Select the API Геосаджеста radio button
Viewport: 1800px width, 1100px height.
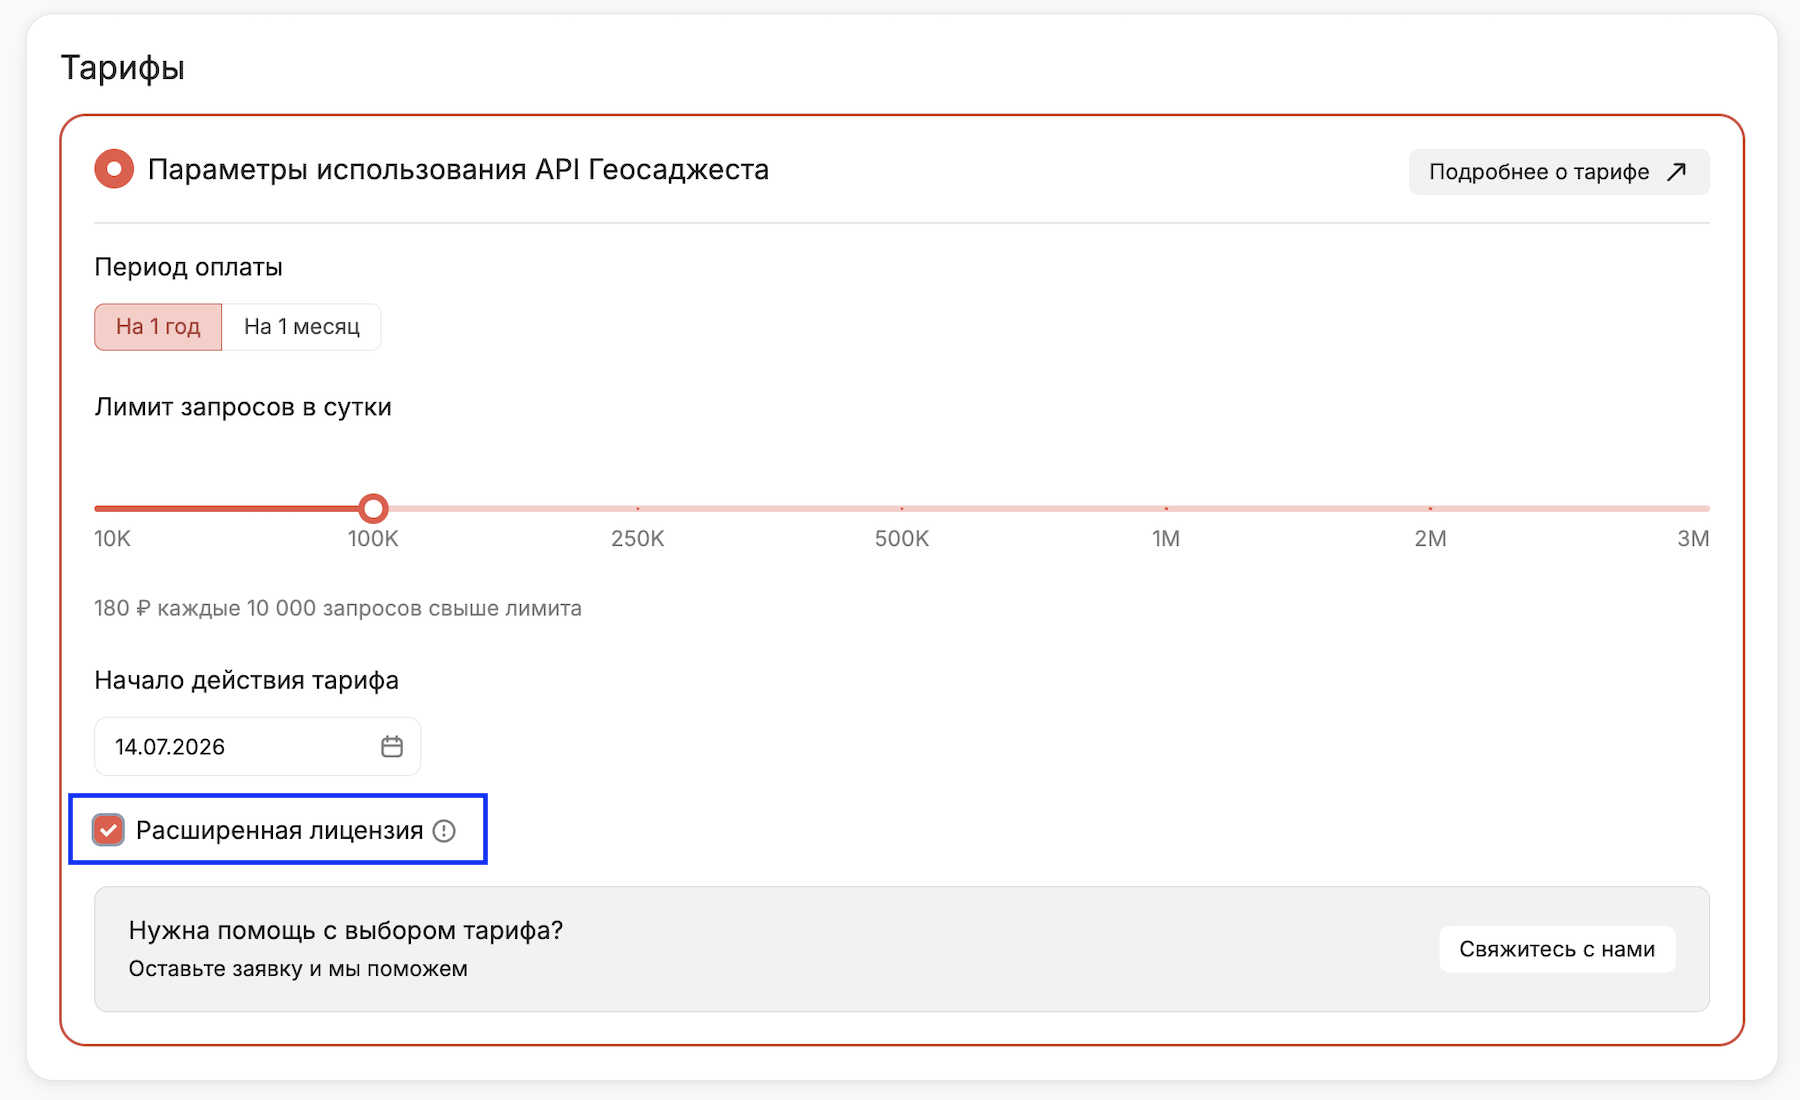114,169
